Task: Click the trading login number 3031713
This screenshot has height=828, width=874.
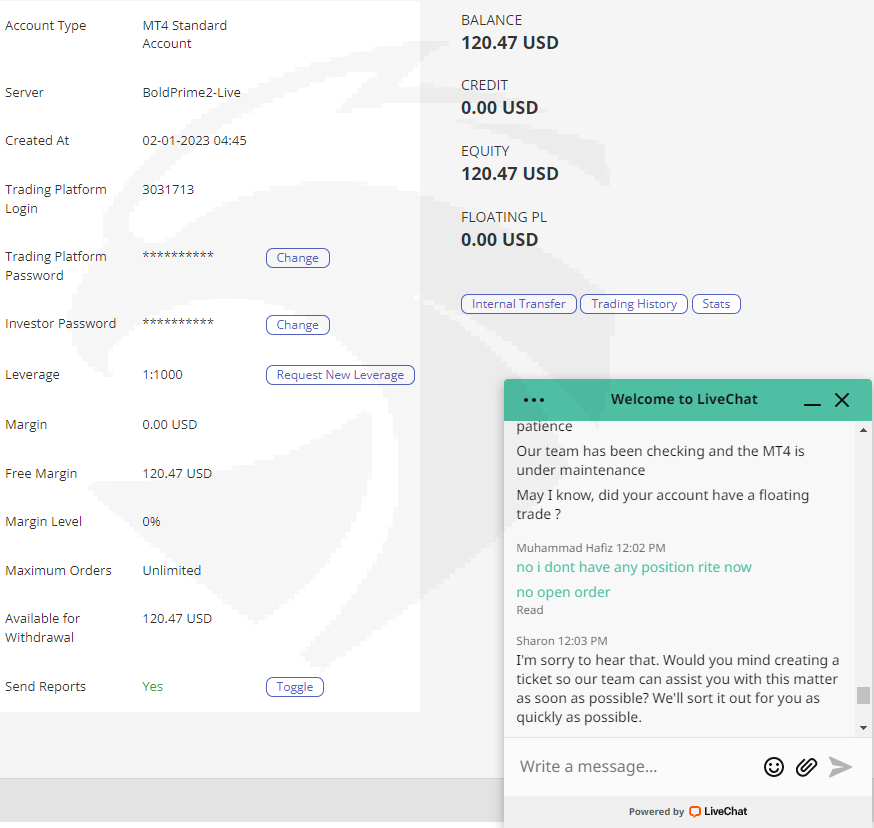Action: click(168, 189)
